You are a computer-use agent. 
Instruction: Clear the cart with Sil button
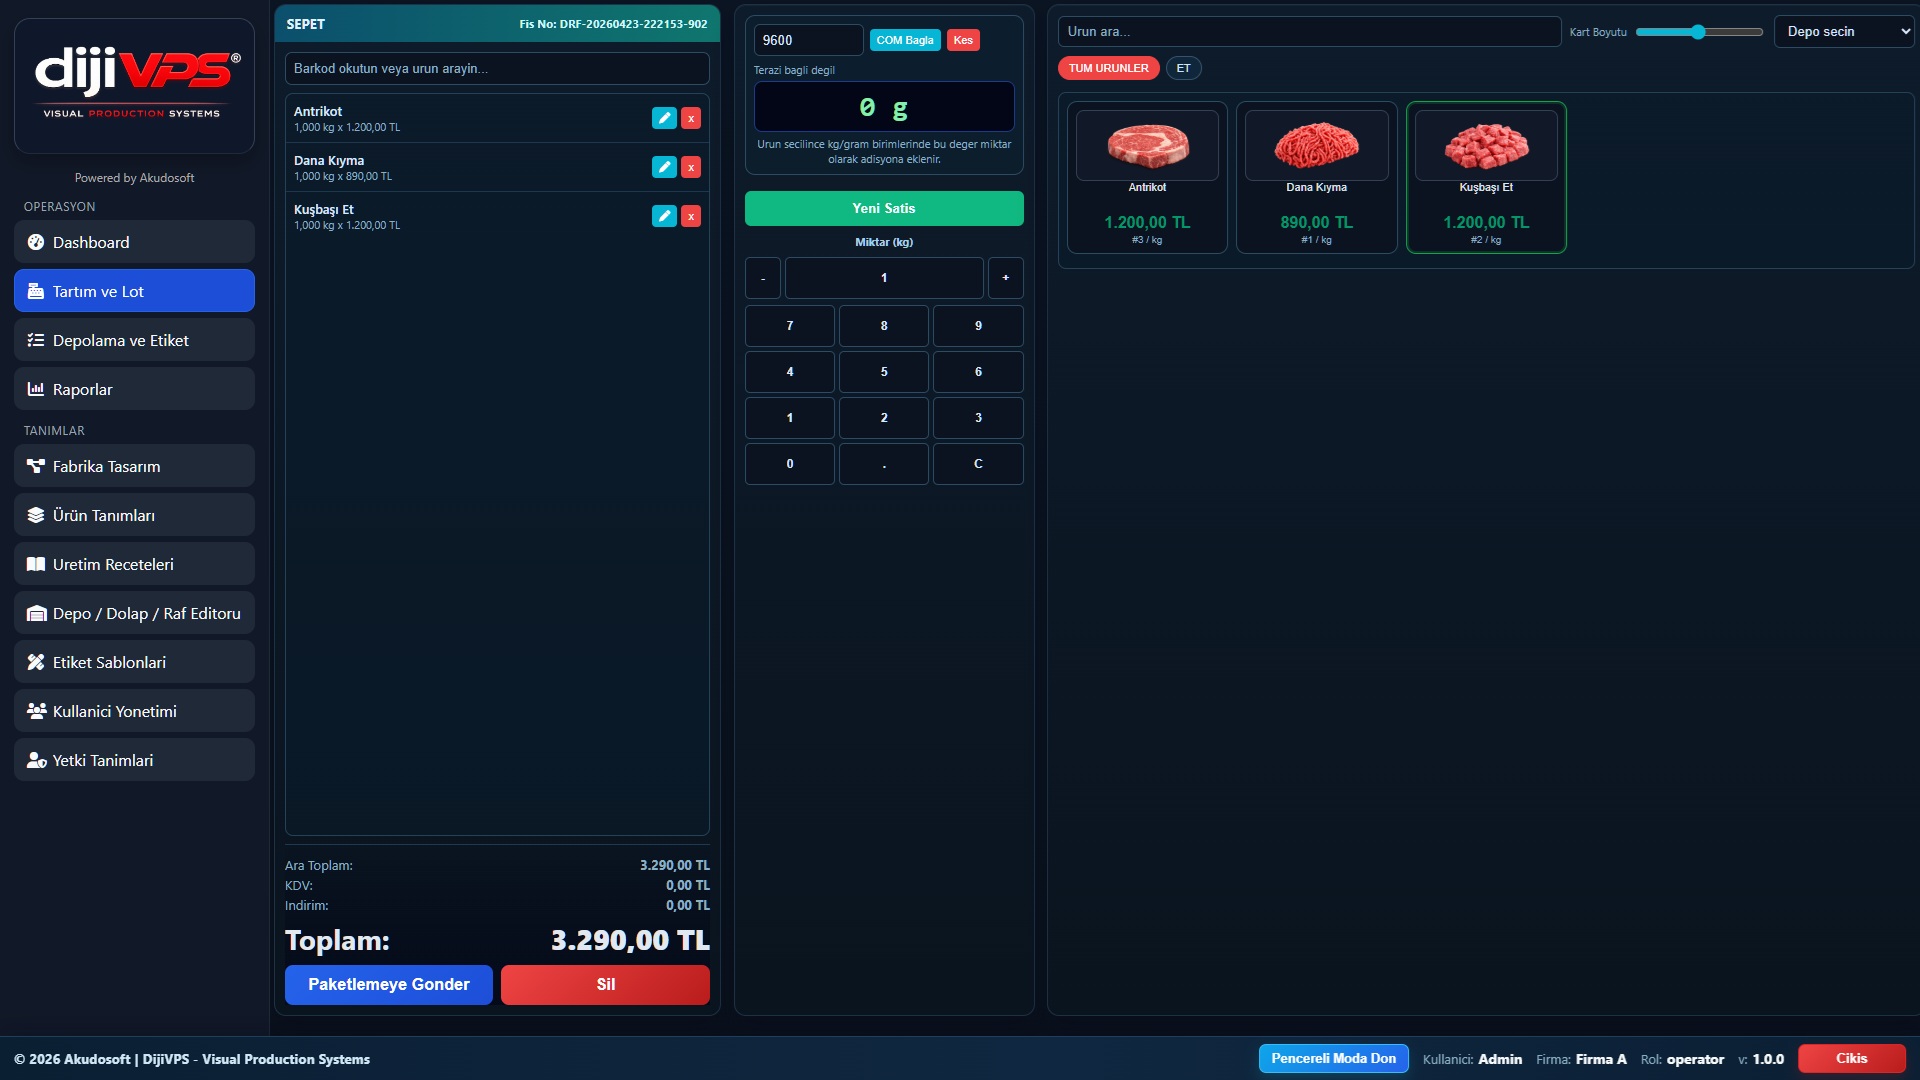(605, 984)
